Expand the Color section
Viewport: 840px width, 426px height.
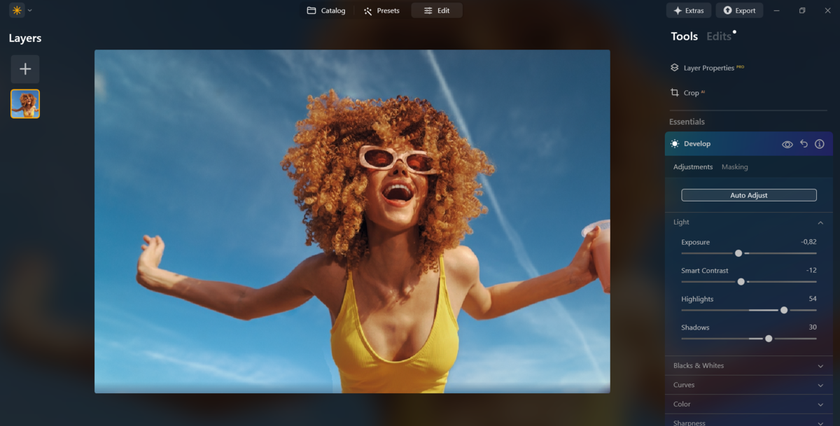748,404
